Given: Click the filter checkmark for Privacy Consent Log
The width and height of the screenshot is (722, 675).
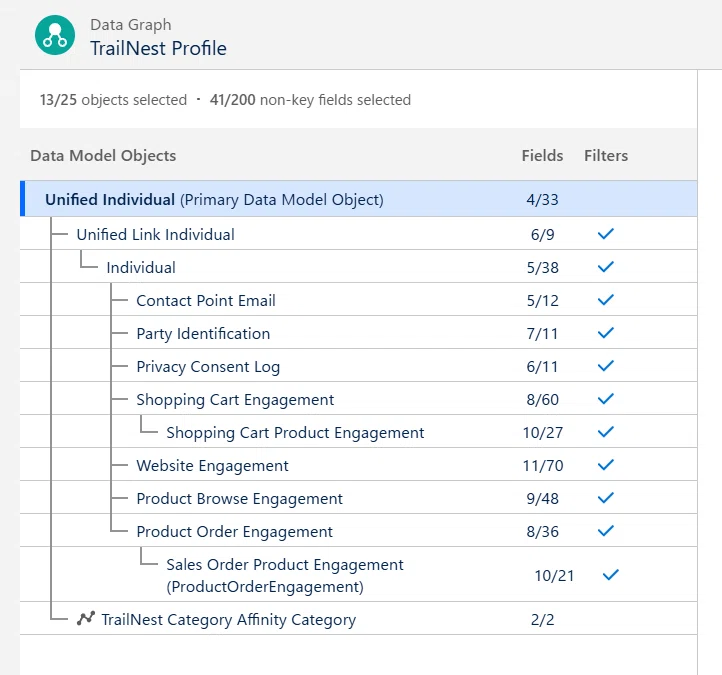Looking at the screenshot, I should pos(606,366).
